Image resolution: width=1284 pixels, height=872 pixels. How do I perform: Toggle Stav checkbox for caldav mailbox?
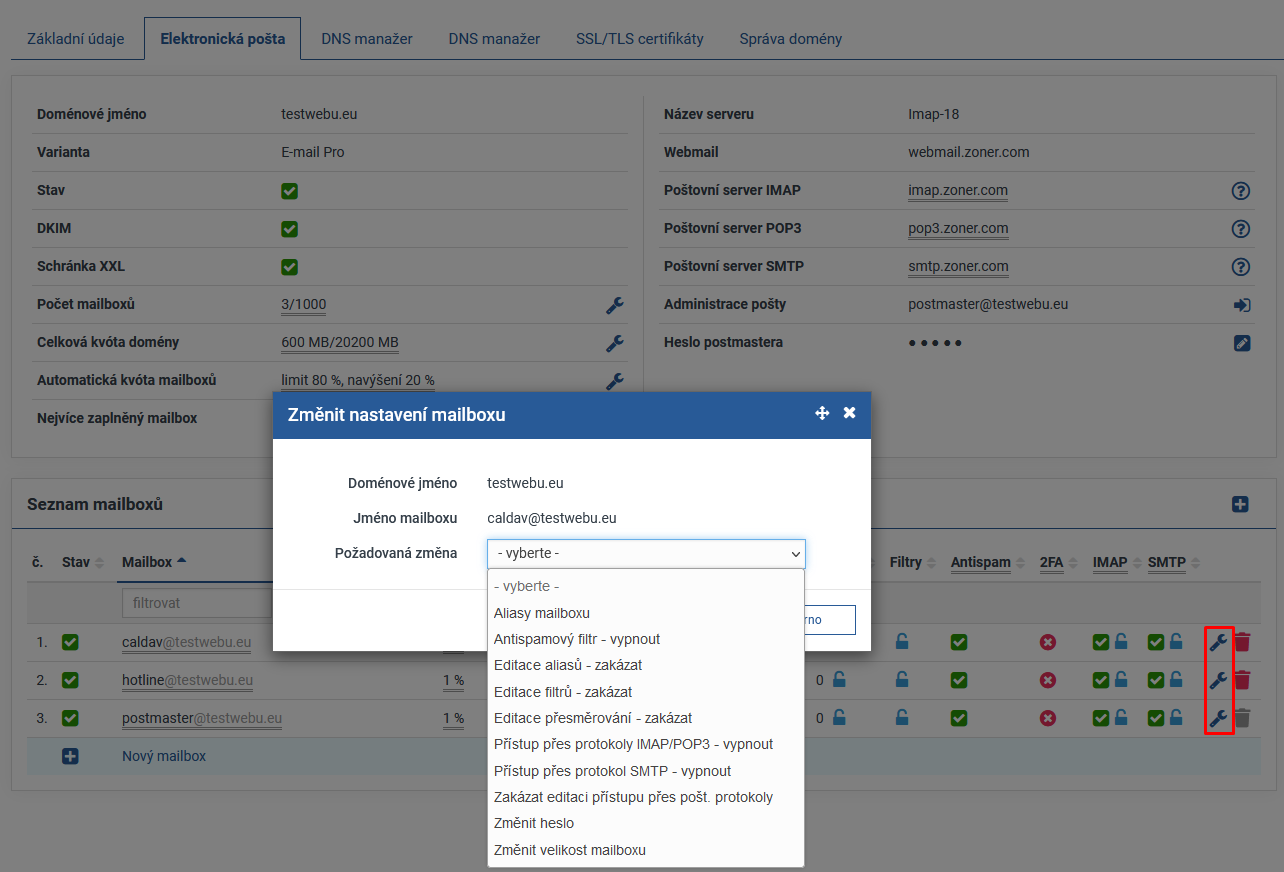pos(70,642)
